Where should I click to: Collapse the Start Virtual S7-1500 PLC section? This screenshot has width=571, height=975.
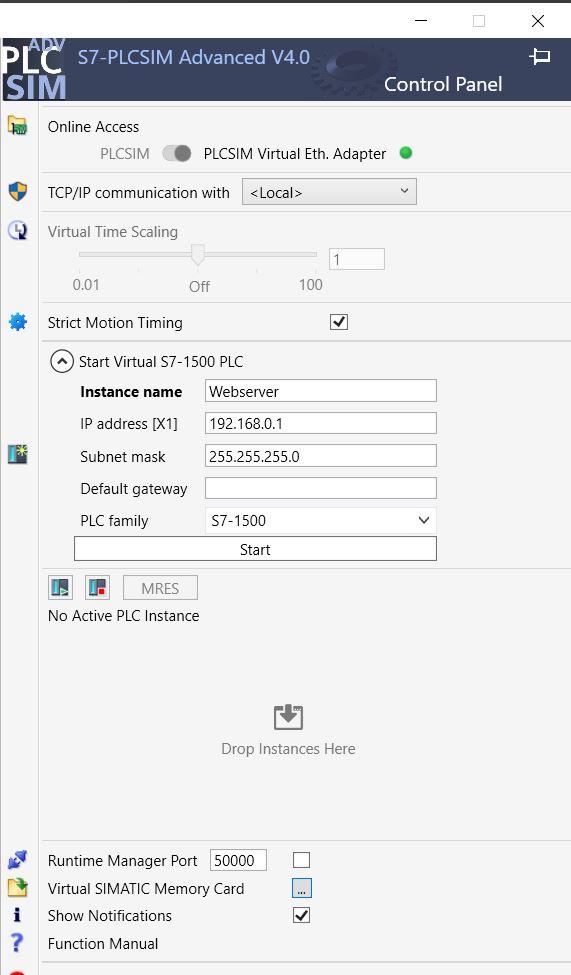(62, 361)
